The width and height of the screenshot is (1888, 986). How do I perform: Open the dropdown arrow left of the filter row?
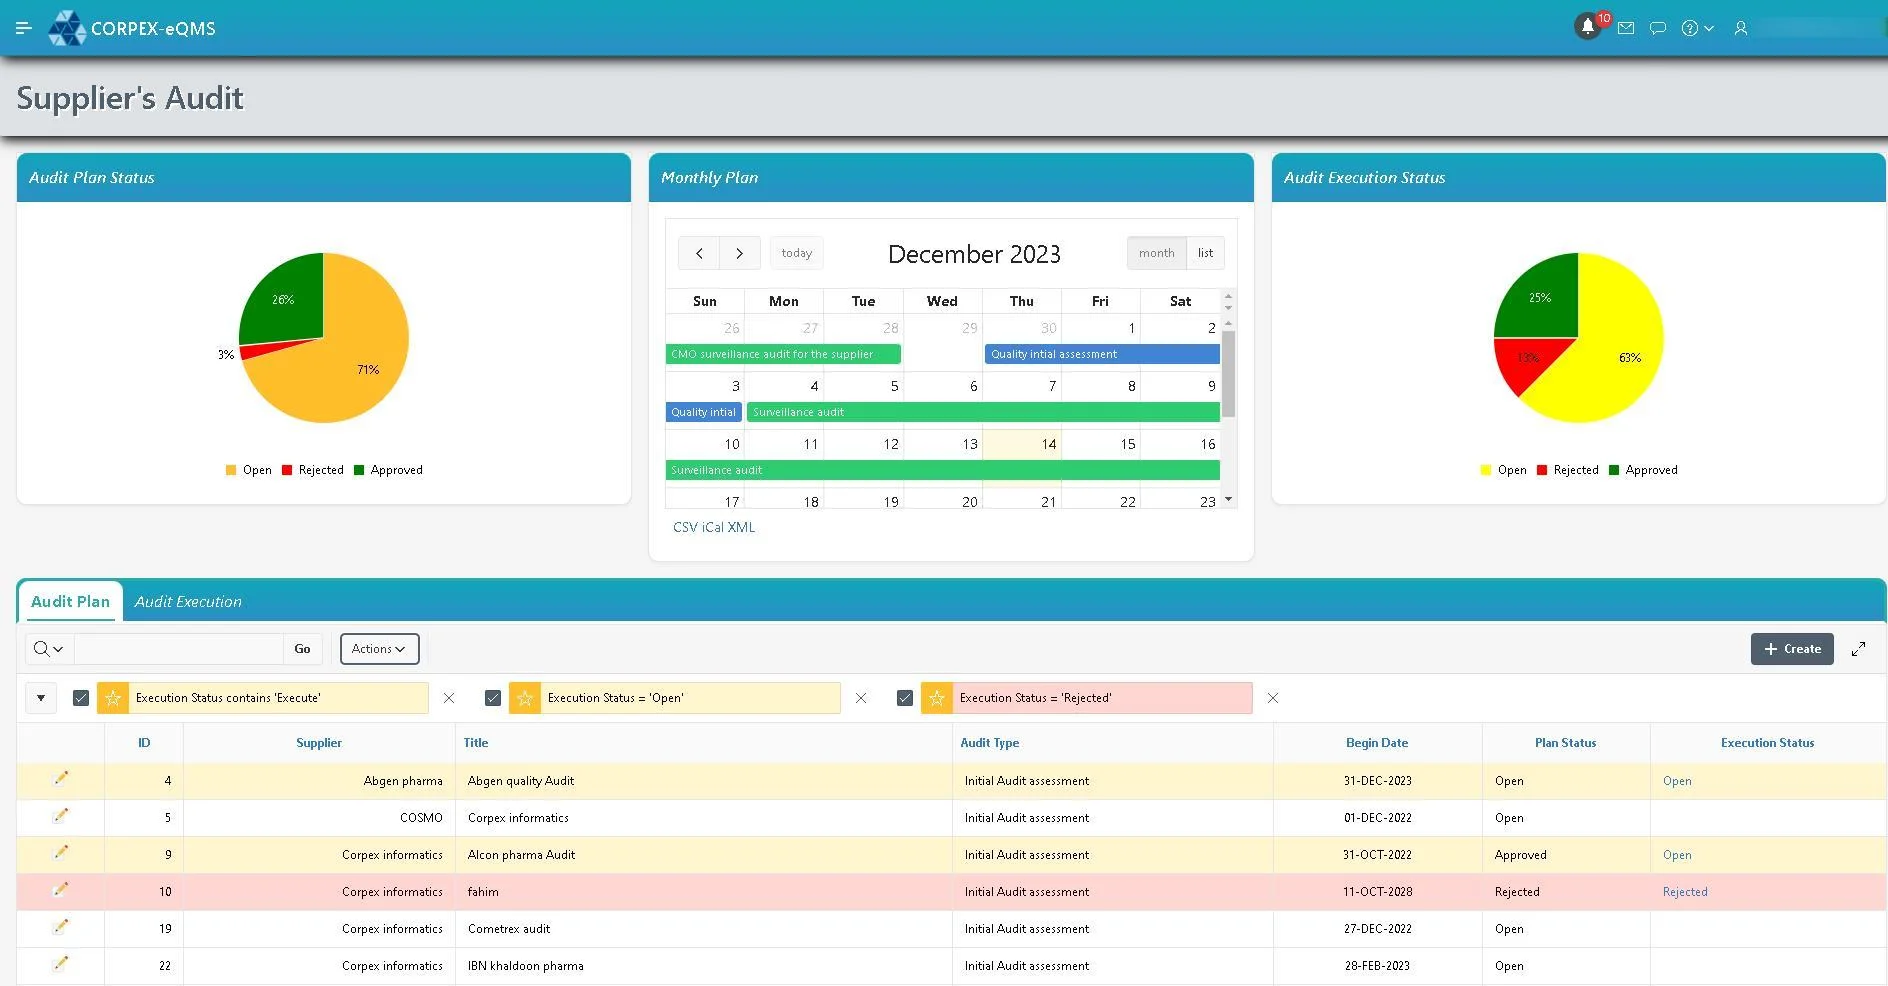pyautogui.click(x=41, y=698)
